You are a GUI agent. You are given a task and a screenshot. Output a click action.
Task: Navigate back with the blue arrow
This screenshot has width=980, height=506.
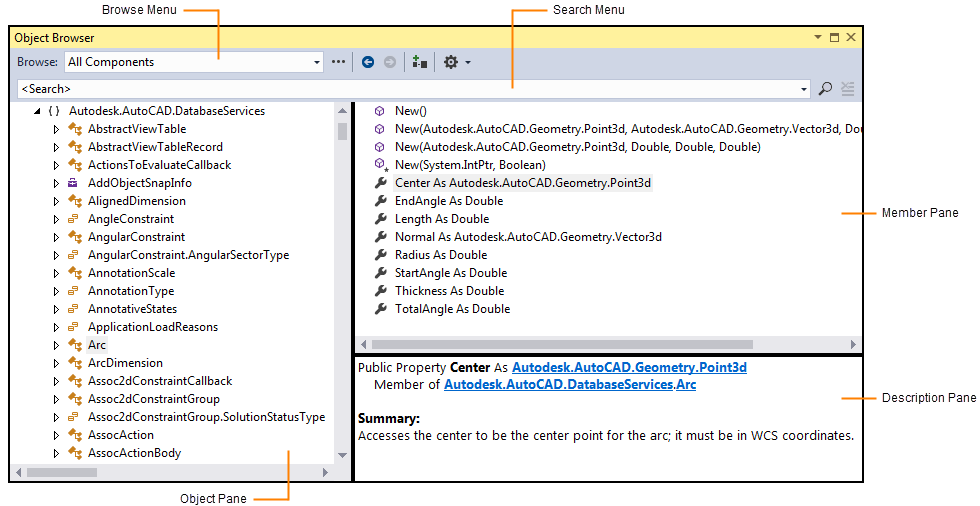click(368, 62)
